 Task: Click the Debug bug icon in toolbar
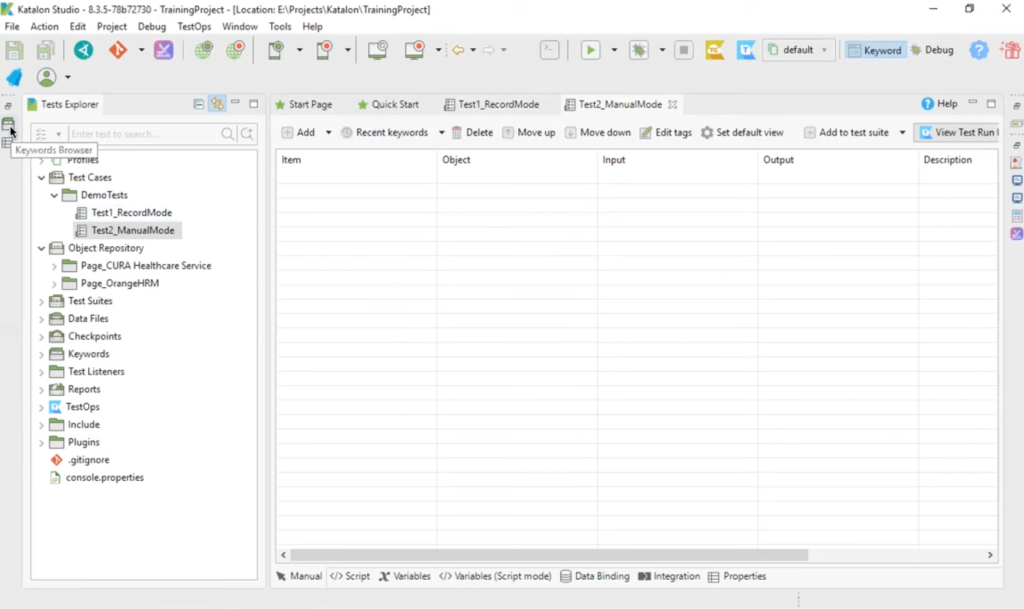639,50
